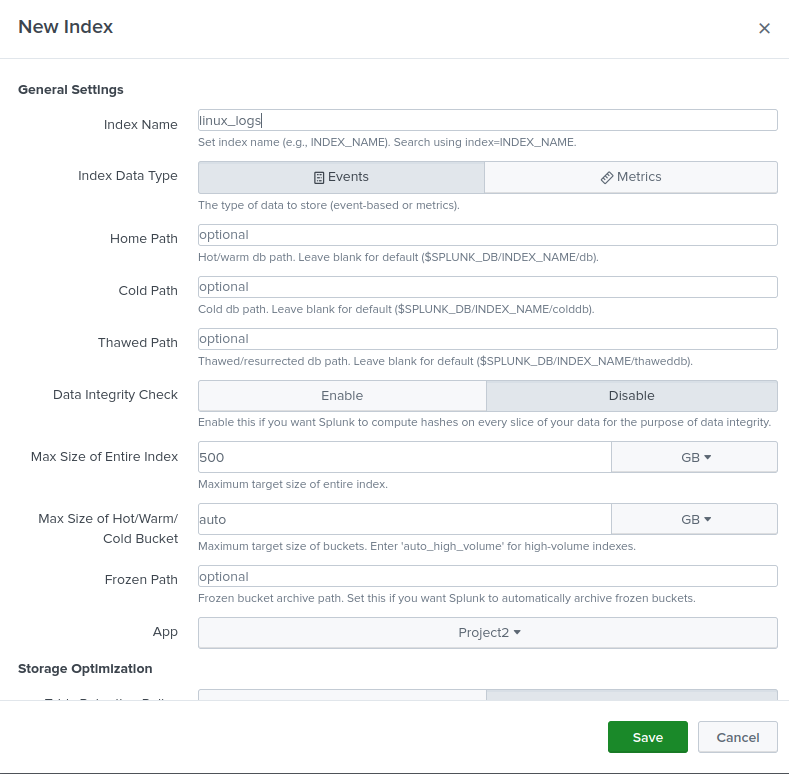Click the General Settings heading

pyautogui.click(x=70, y=90)
